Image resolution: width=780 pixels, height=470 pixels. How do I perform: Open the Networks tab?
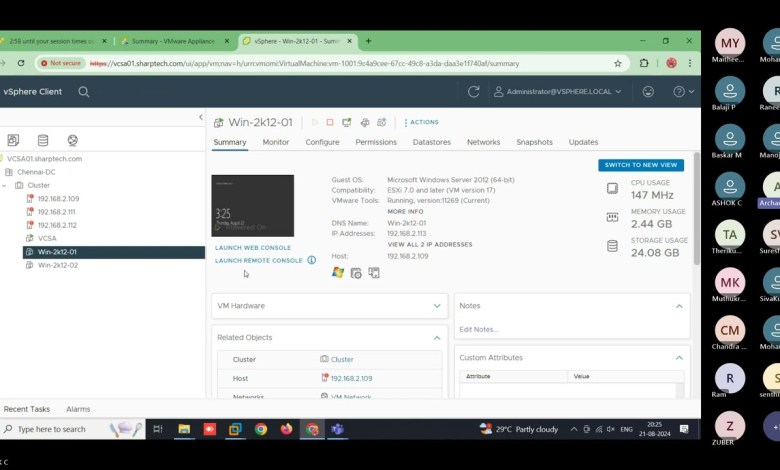point(484,142)
